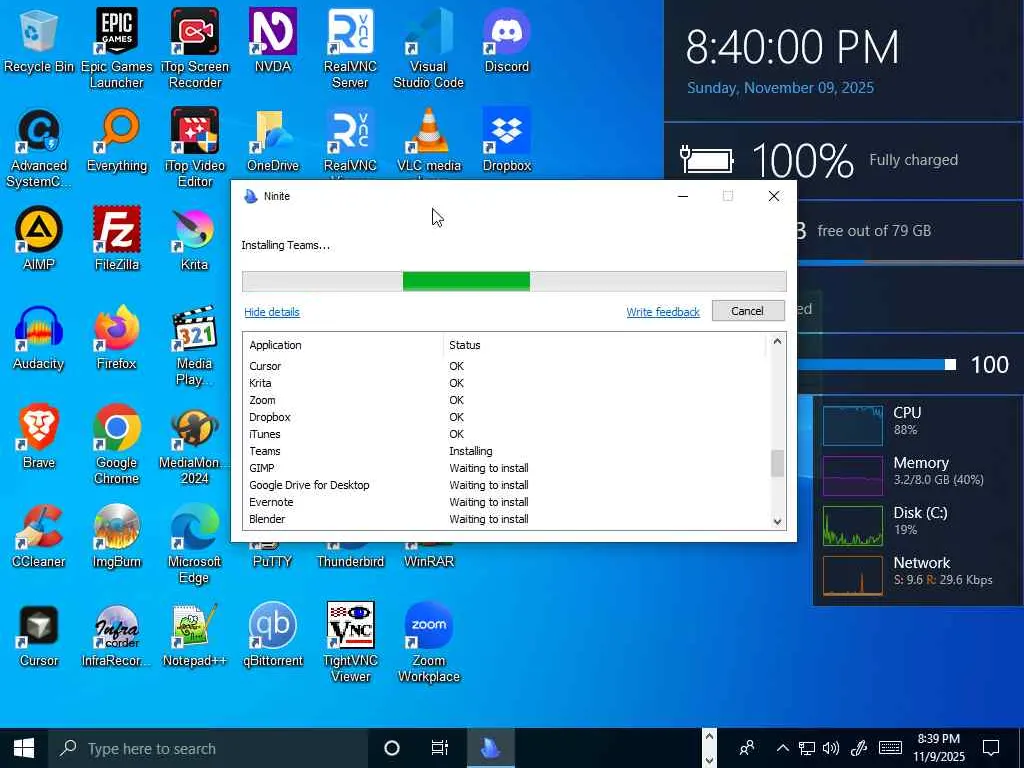Open the InfraRecorder shortcut
This screenshot has height=768, width=1024.
pyautogui.click(x=117, y=635)
